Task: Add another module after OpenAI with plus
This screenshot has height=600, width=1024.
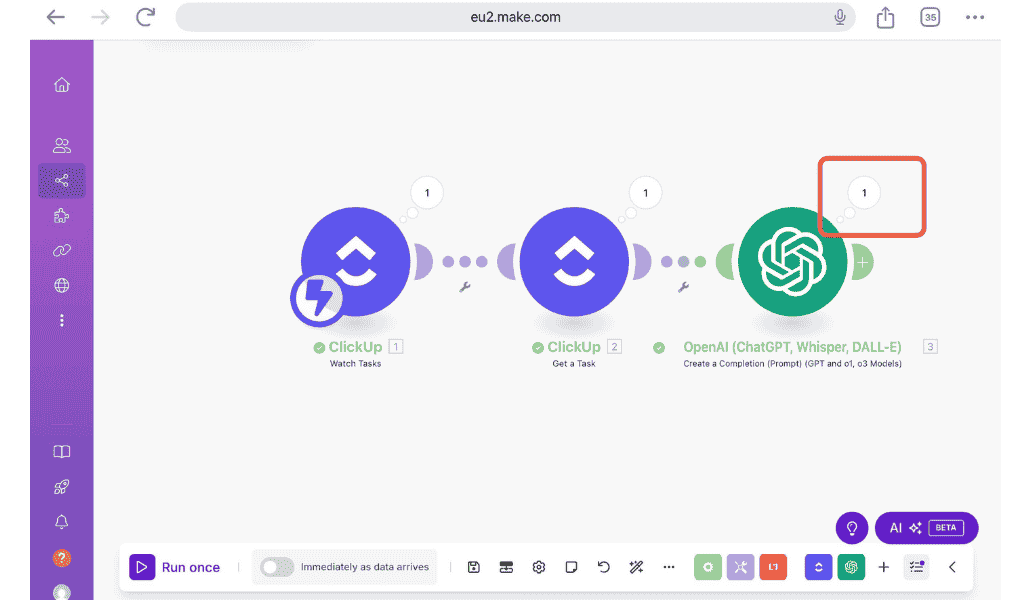Action: 863,262
